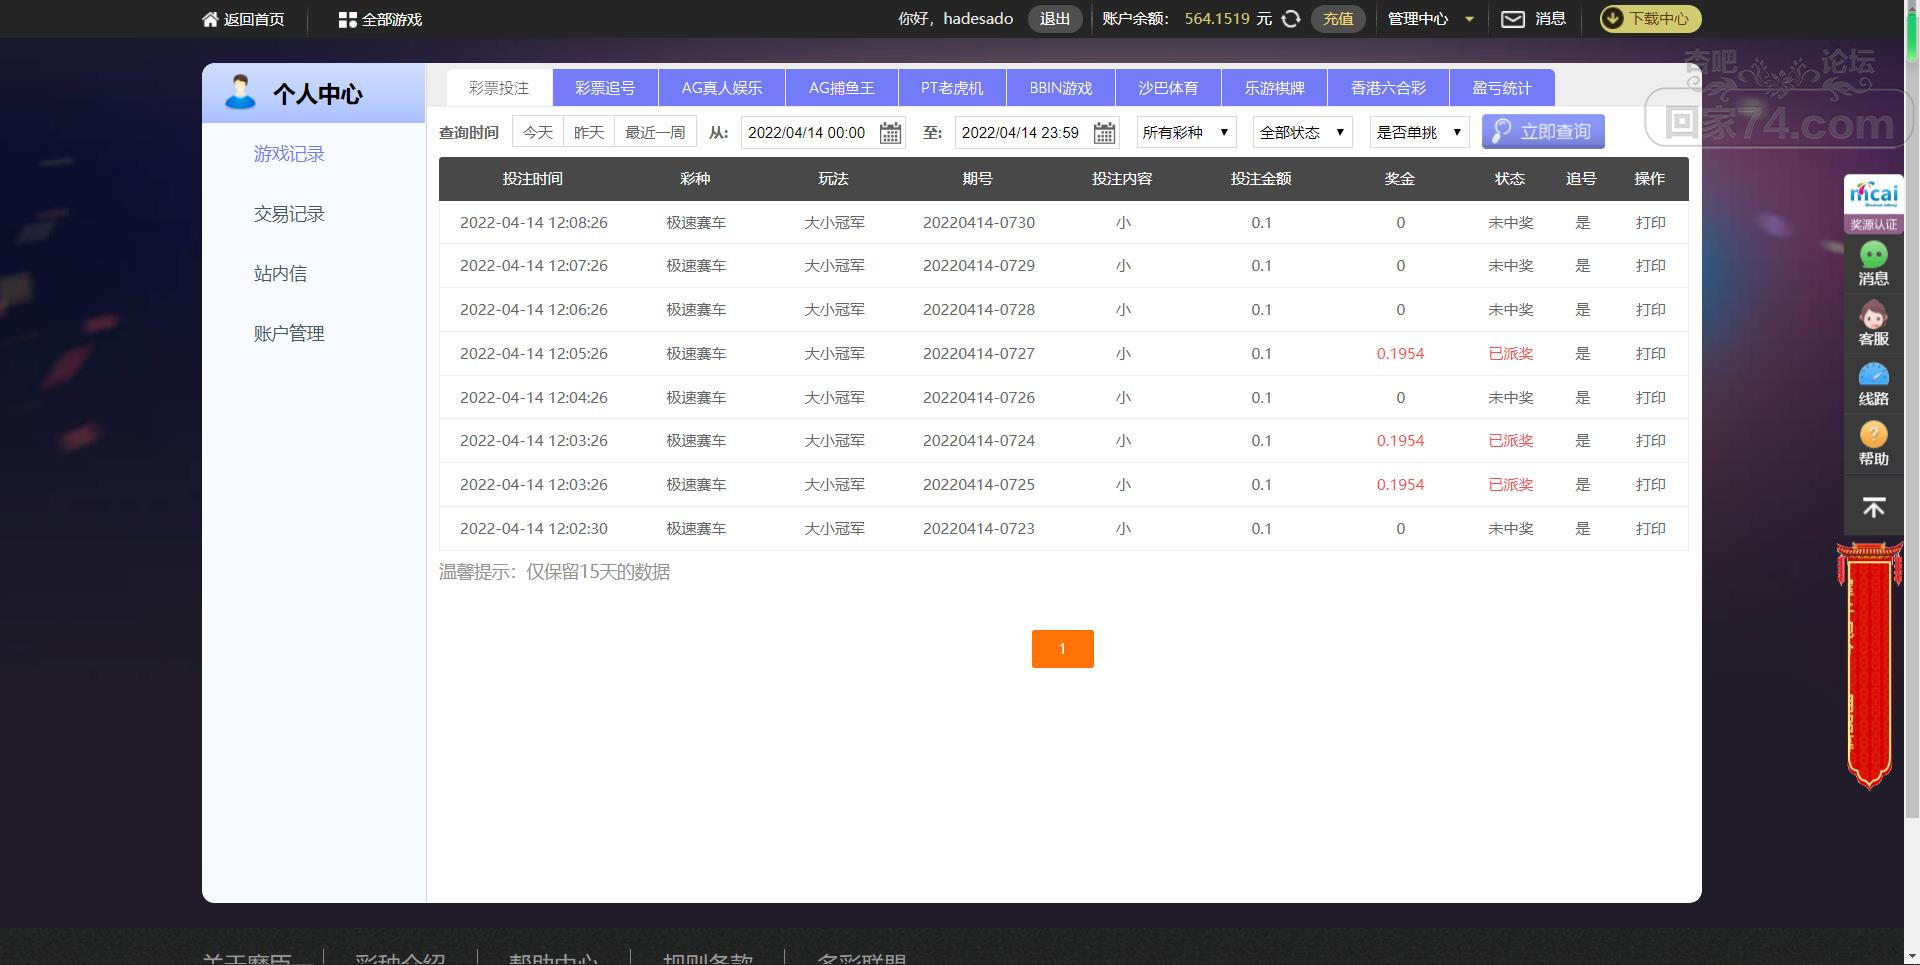1920x965 pixels.
Task: Click the 奖金 column header
Action: pos(1400,179)
